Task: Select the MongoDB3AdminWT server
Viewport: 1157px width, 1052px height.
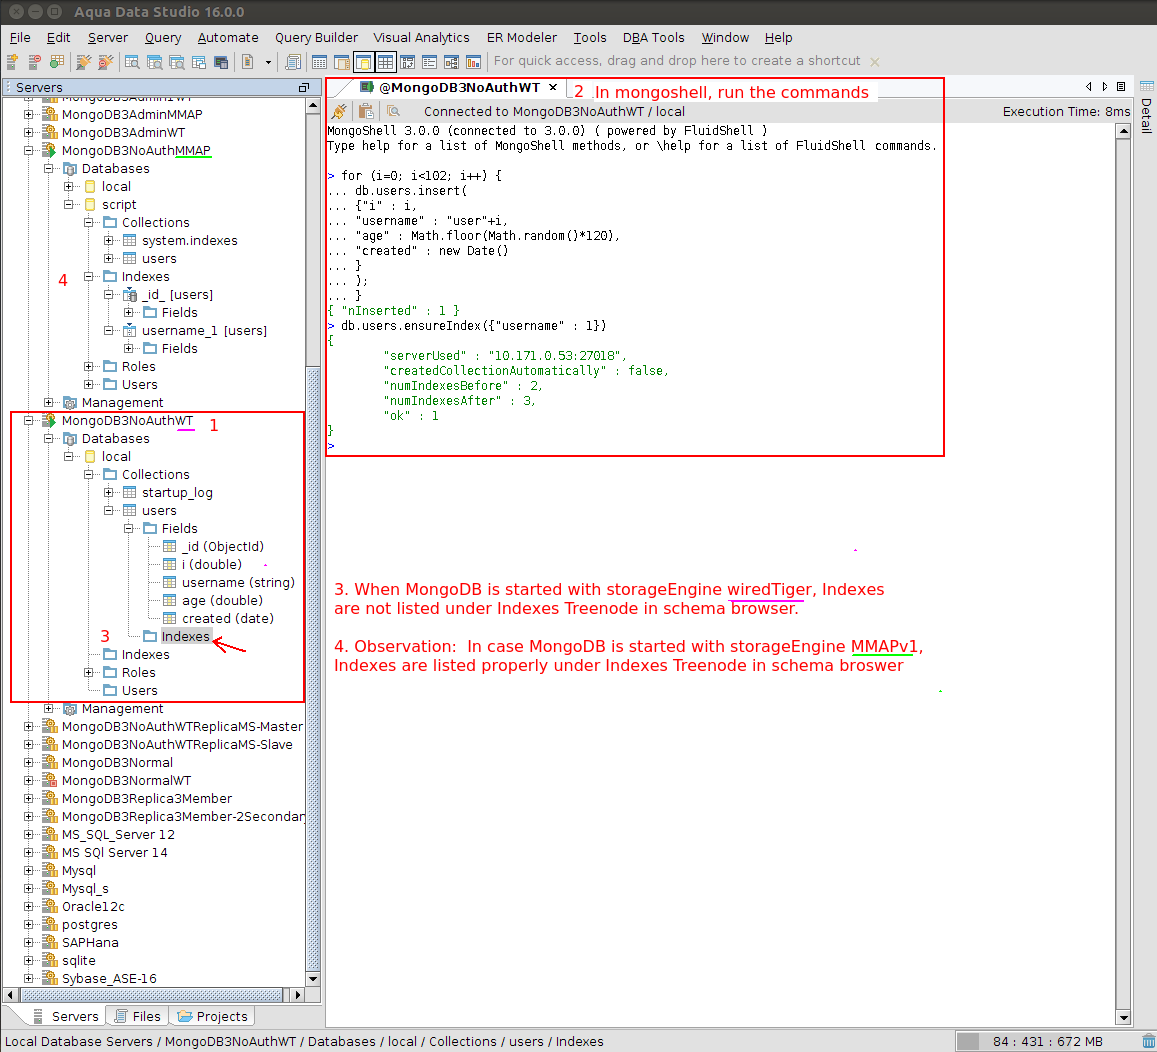Action: pos(123,133)
